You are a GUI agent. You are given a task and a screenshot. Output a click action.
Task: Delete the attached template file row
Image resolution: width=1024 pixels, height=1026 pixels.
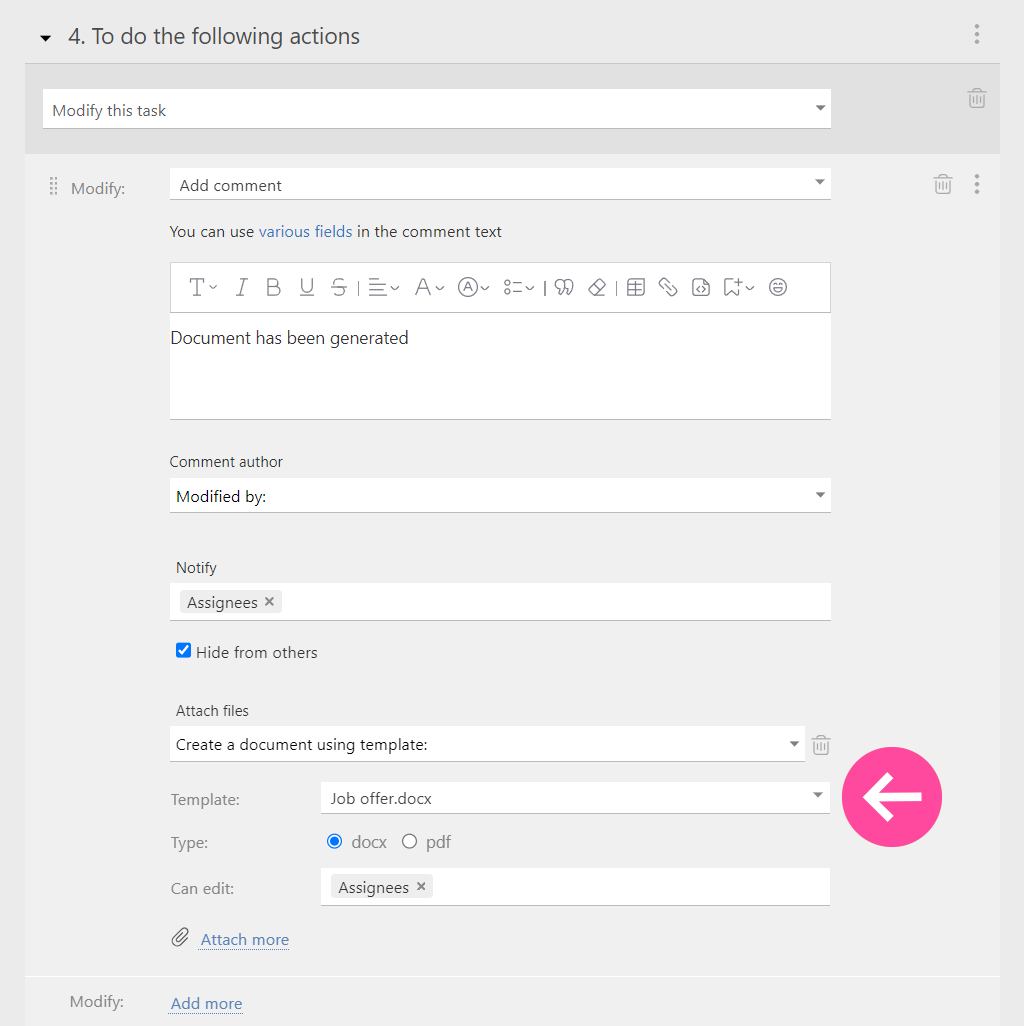(821, 745)
